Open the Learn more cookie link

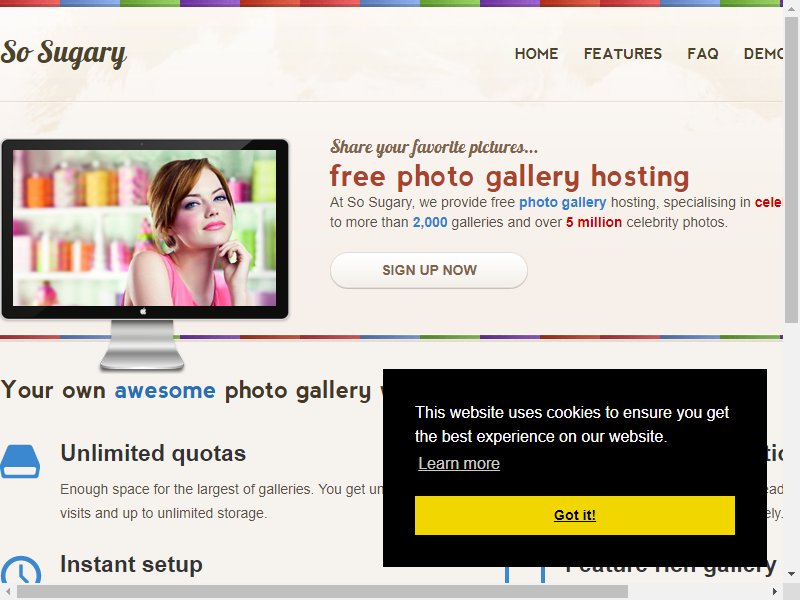tap(459, 463)
